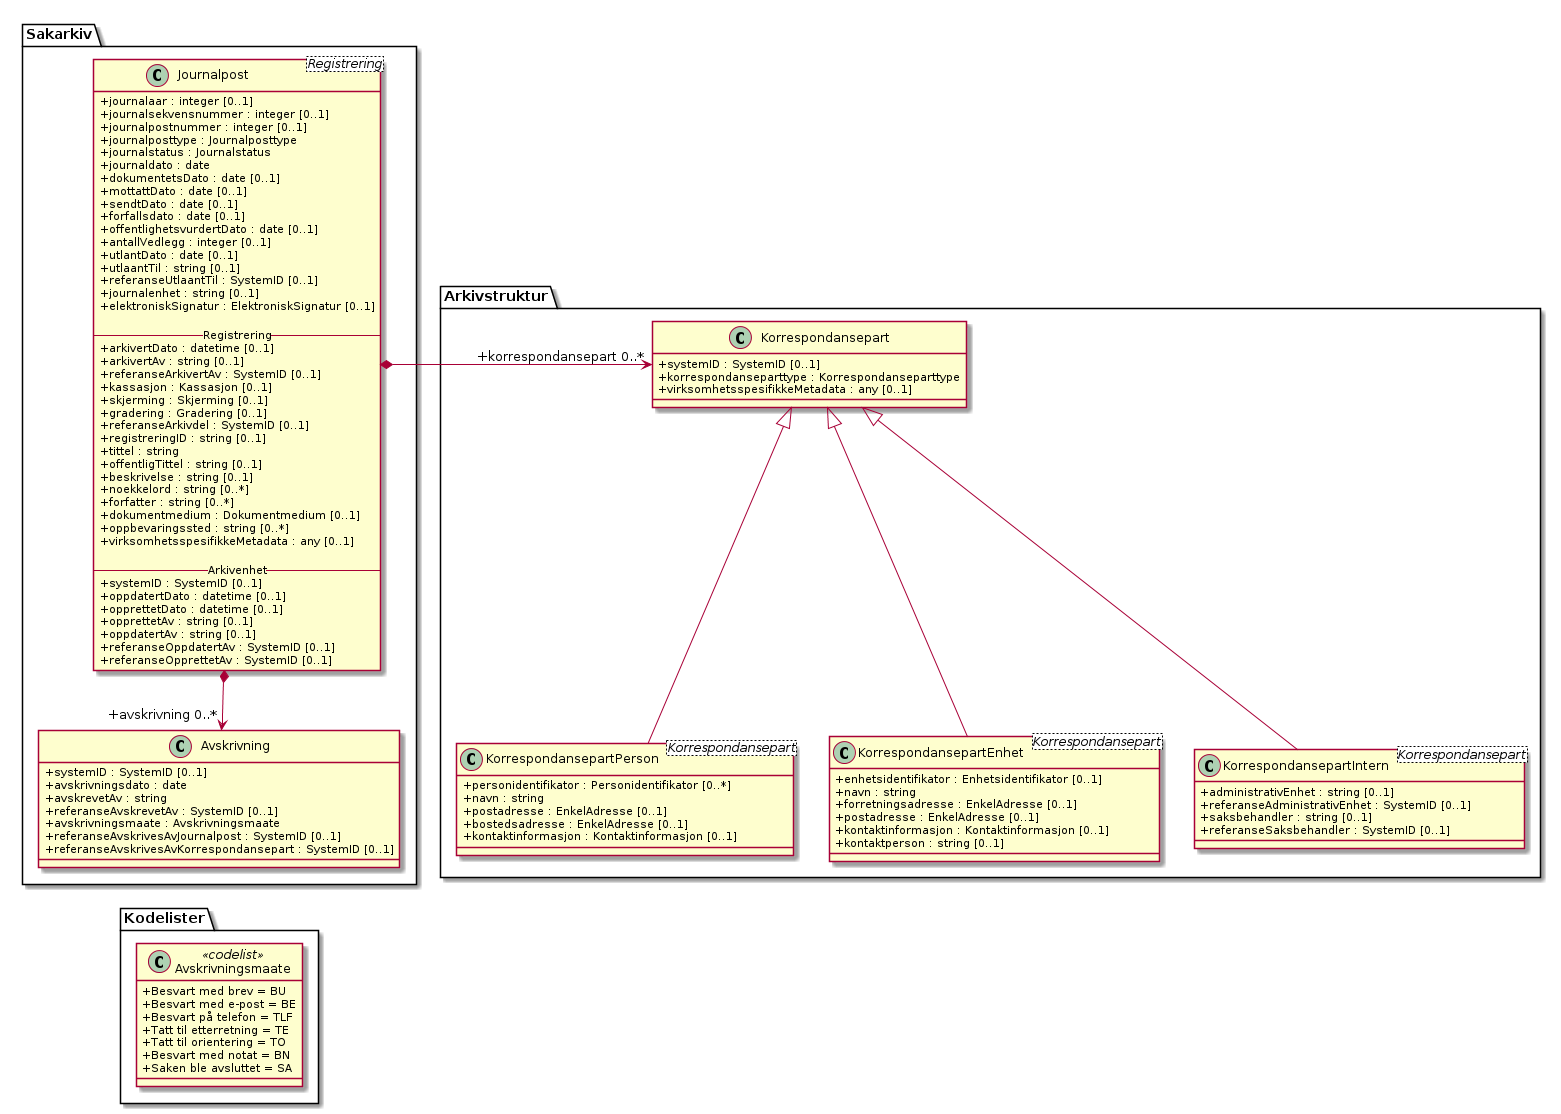The image size is (1561, 1114).
Task: Click the '+Saken ble avsluttet = SA' code value
Action: (x=218, y=1069)
